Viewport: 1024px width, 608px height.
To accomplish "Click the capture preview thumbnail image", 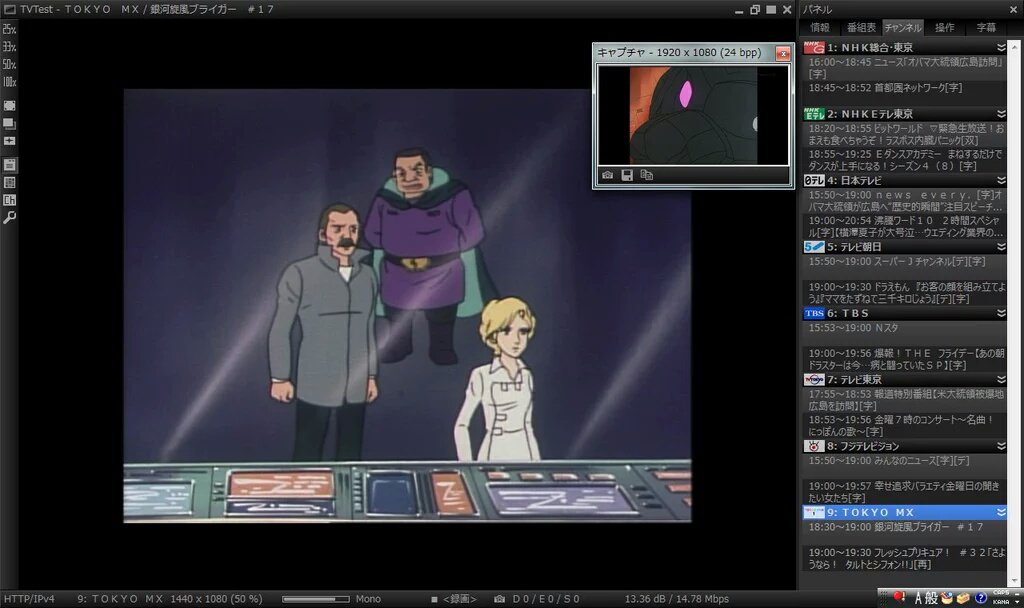I will click(693, 115).
